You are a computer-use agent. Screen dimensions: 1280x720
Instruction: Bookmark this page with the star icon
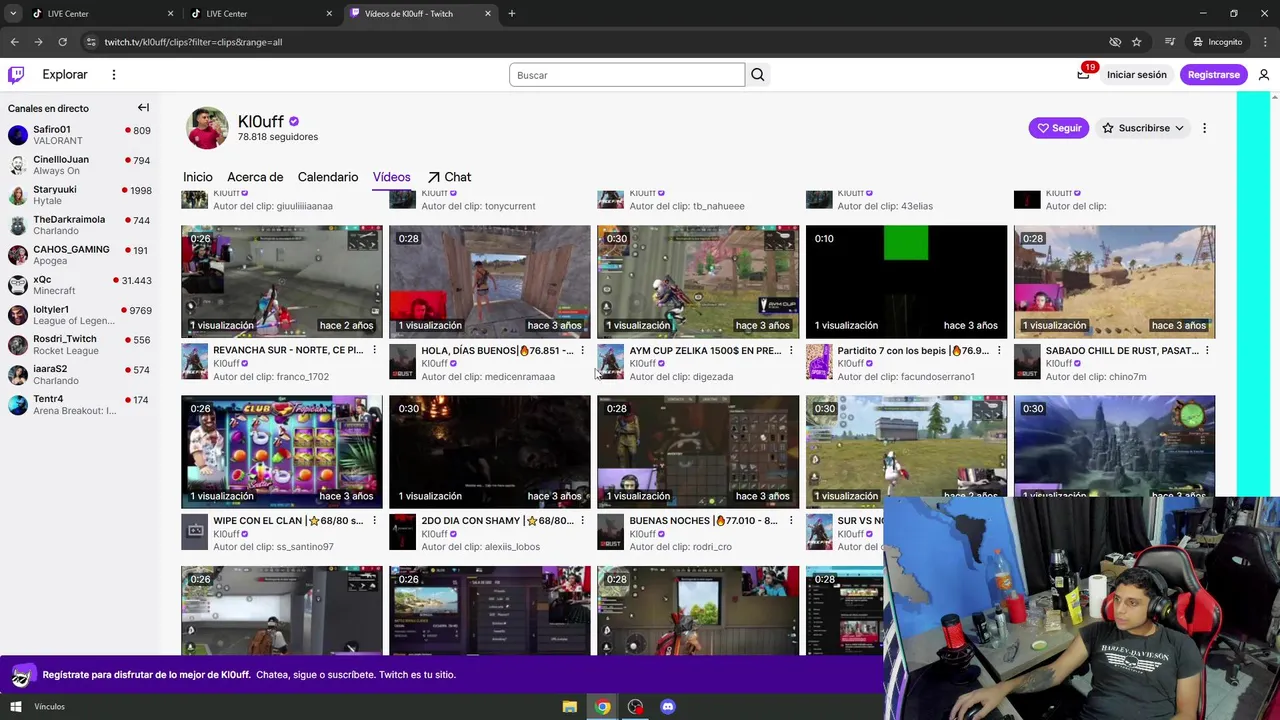point(1137,42)
